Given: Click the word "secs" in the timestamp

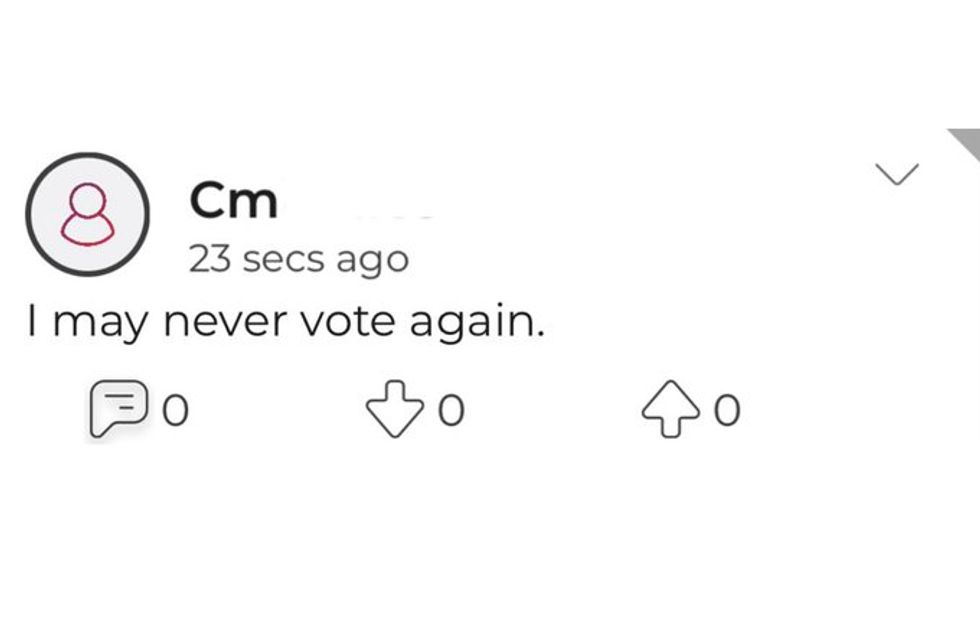Looking at the screenshot, I should 283,259.
